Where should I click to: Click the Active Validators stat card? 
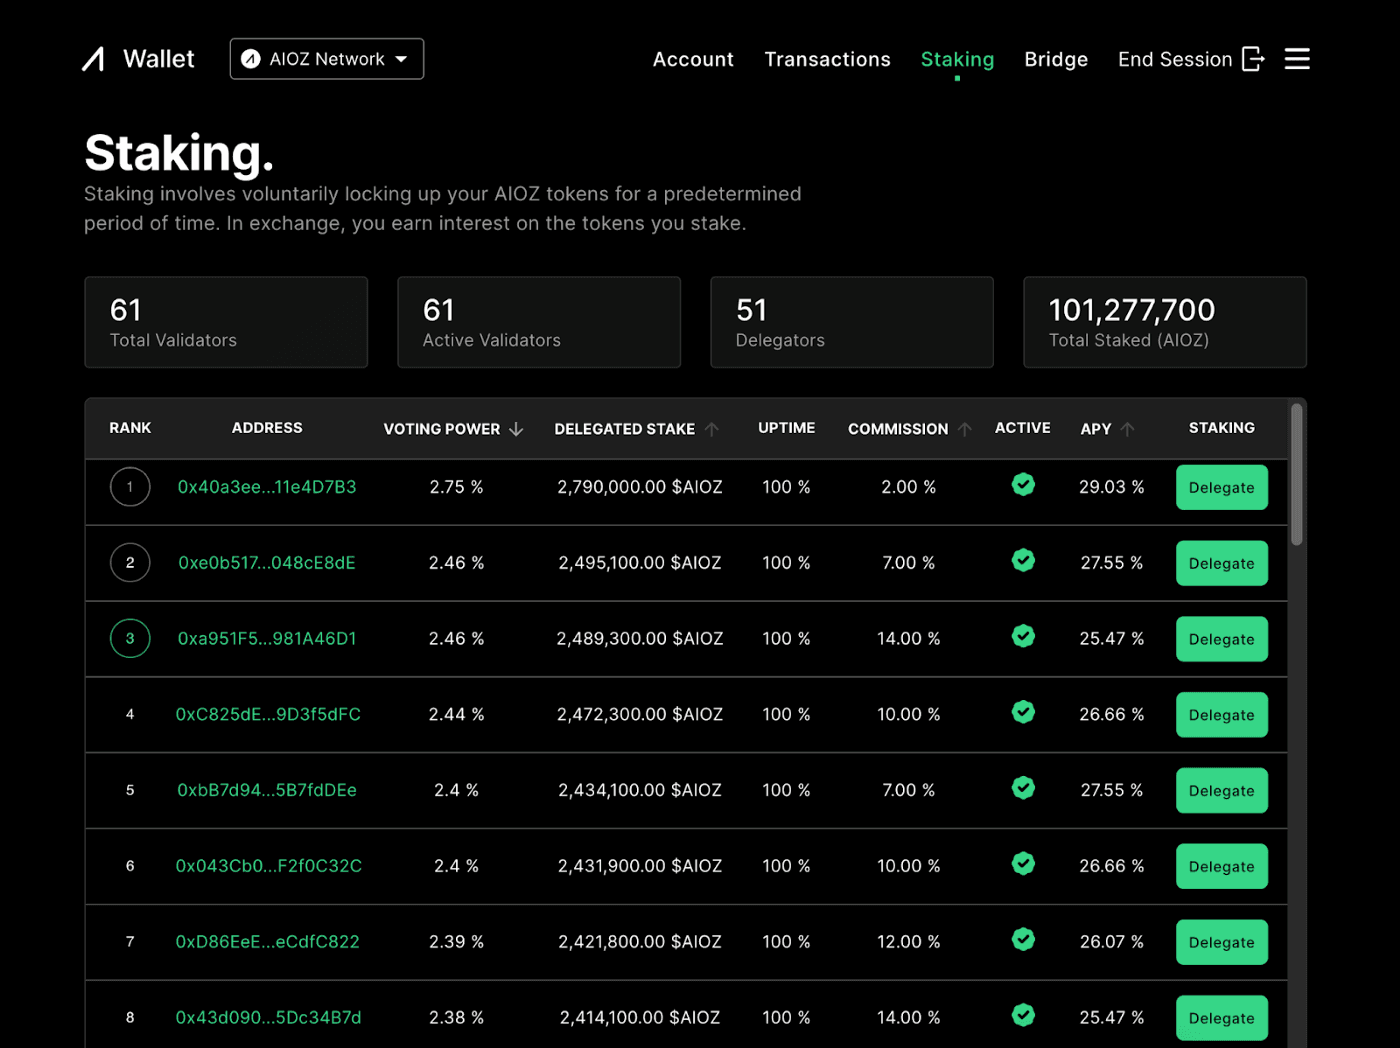(x=539, y=322)
